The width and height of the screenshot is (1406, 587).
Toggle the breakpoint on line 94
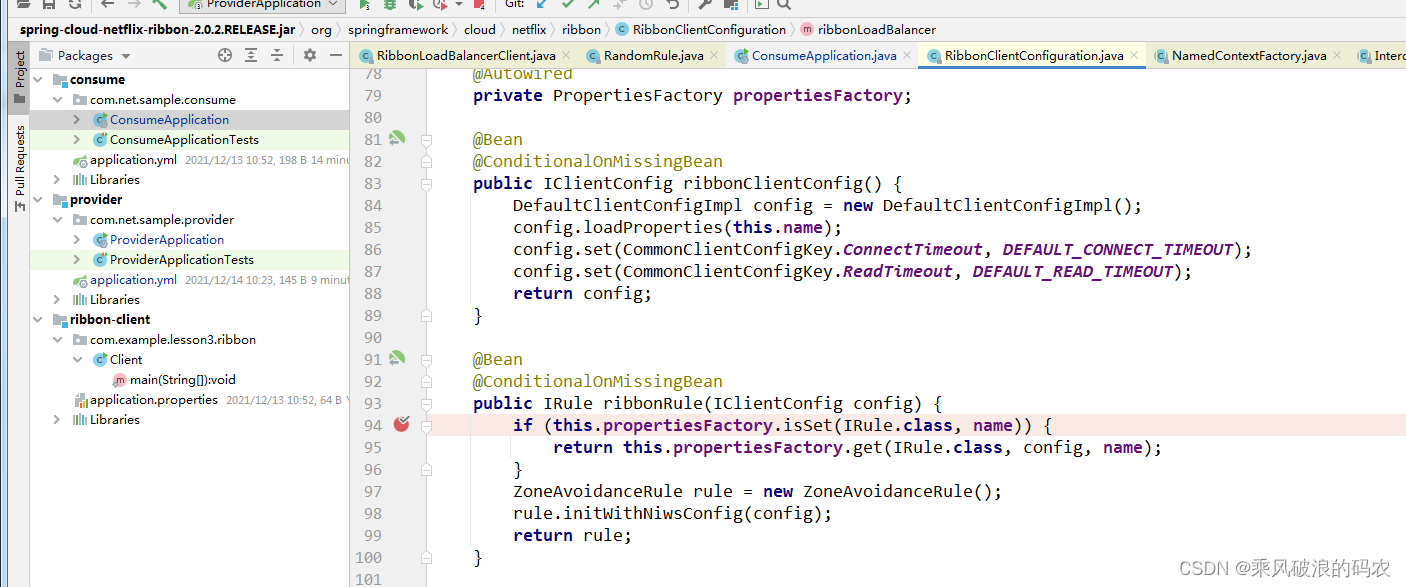point(402,424)
